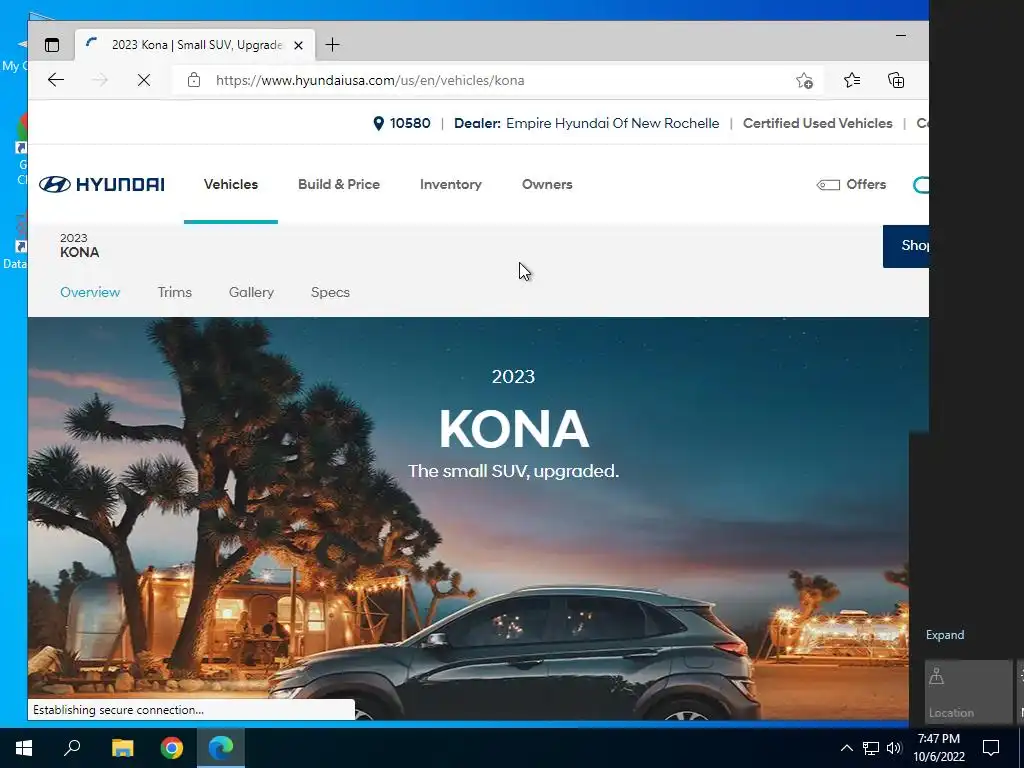Select the Overview tab
This screenshot has width=1024, height=768.
90,292
